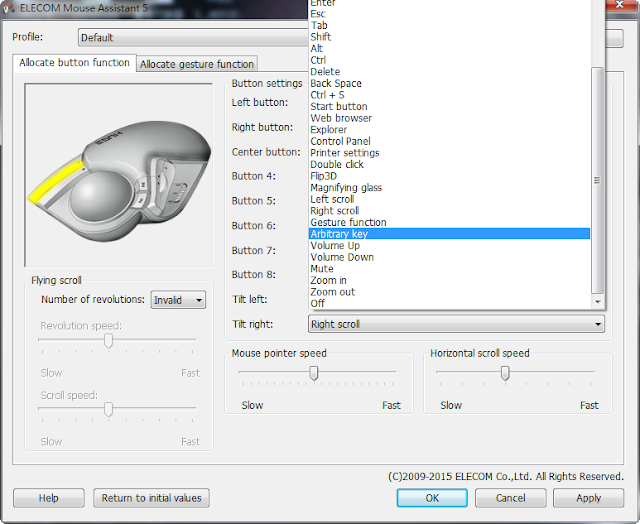The height and width of the screenshot is (524, 640).
Task: Choose Magnifying glass function
Action: [449, 188]
